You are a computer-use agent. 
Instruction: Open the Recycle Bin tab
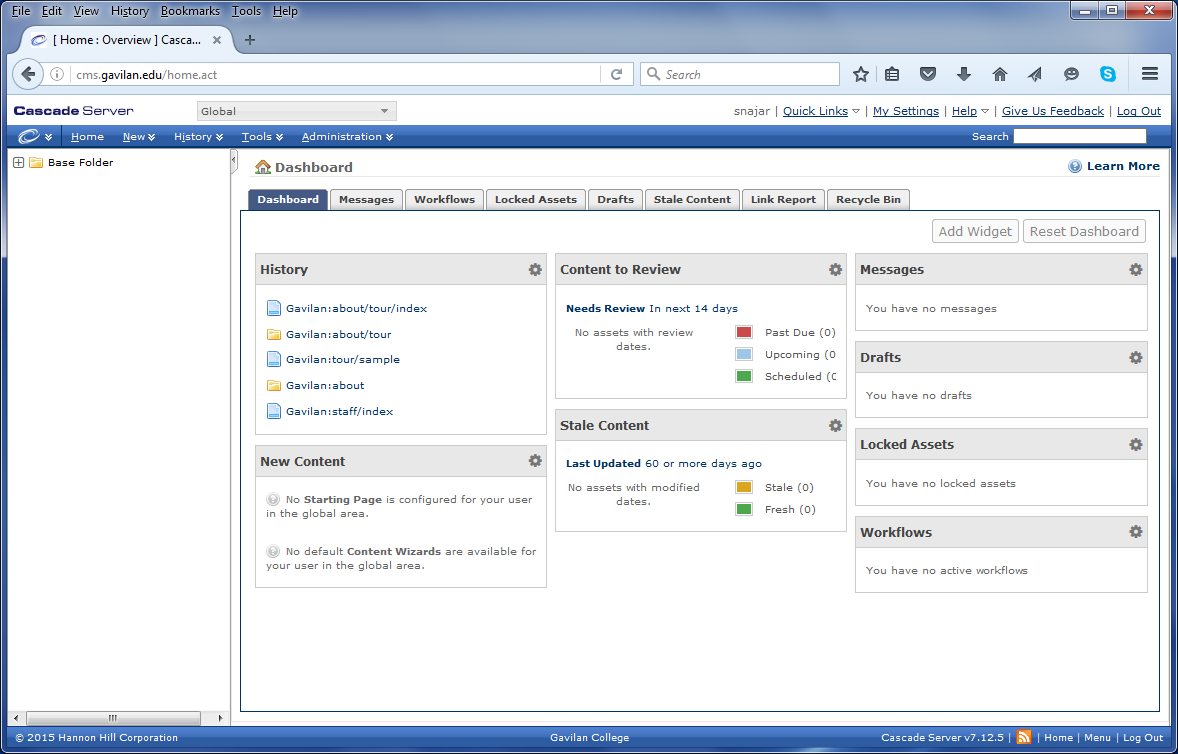[x=868, y=200]
